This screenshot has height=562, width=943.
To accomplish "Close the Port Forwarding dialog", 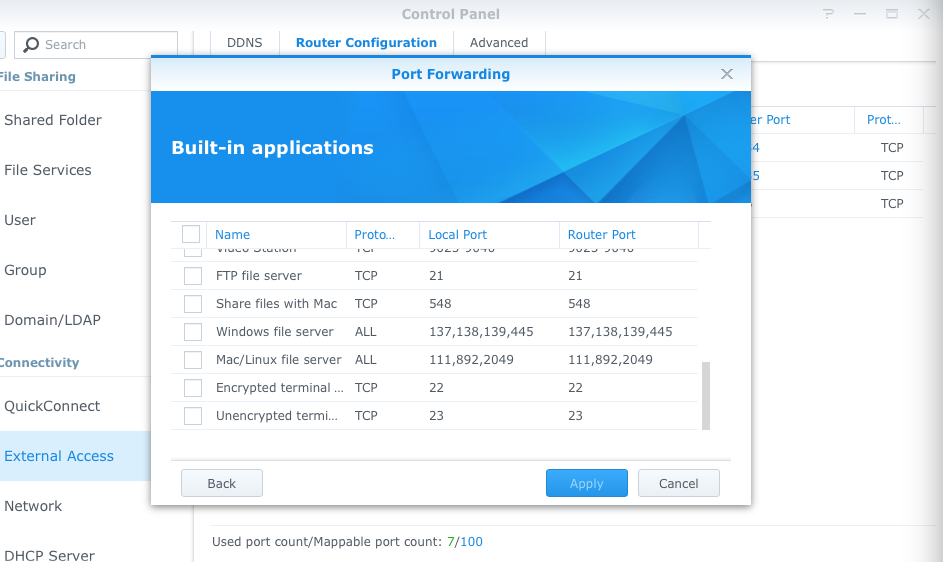I will [x=727, y=74].
